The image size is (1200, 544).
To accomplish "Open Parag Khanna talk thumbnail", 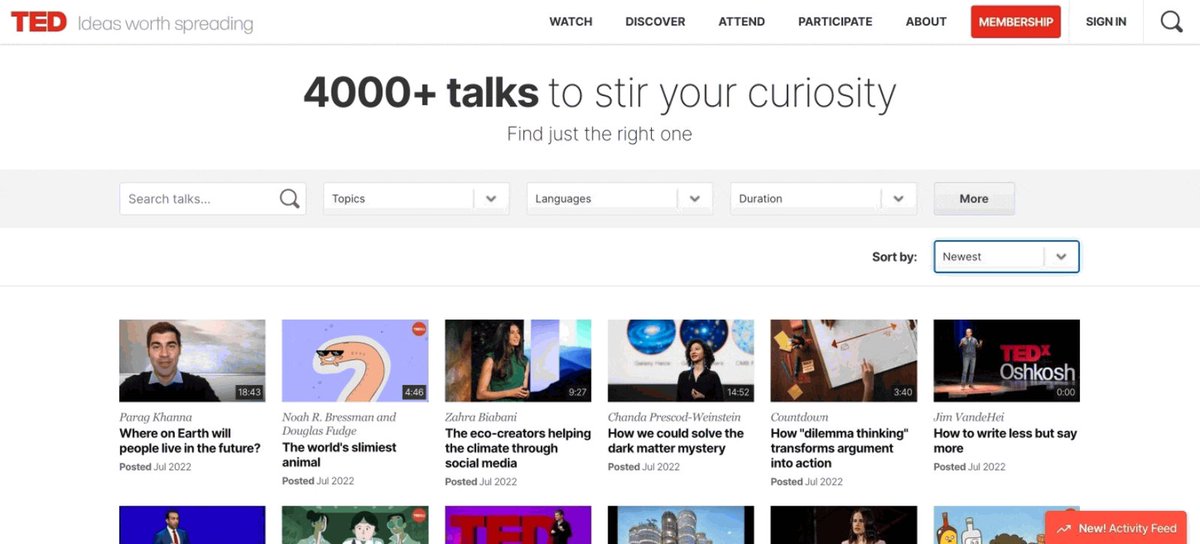I will click(192, 361).
